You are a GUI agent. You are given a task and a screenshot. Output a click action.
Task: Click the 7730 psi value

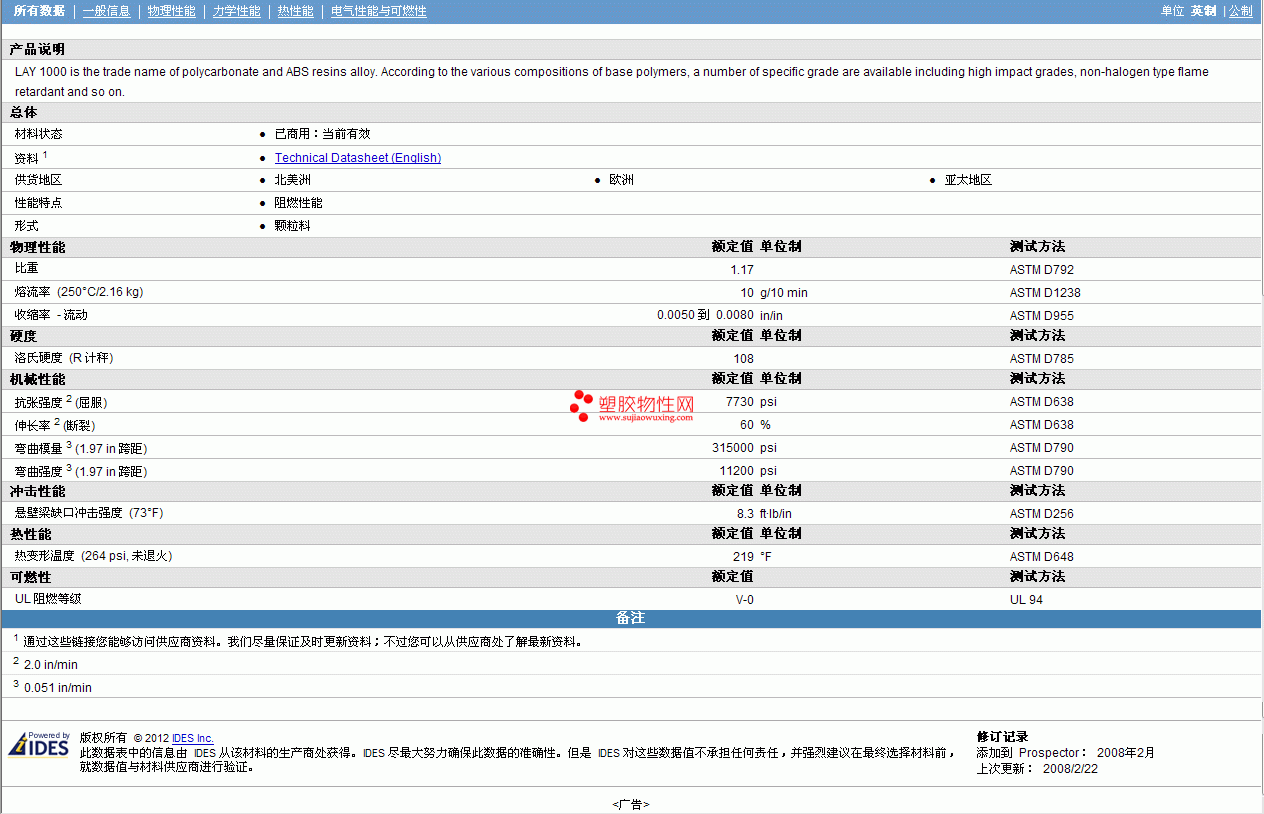tap(751, 402)
